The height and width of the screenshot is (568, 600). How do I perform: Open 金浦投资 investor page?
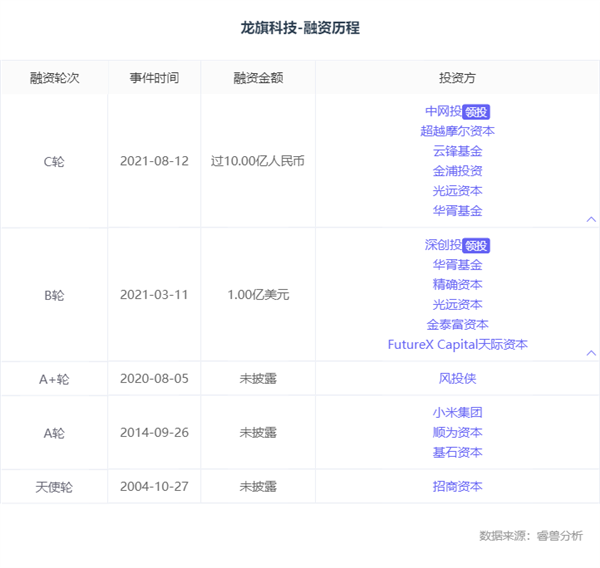tap(457, 171)
